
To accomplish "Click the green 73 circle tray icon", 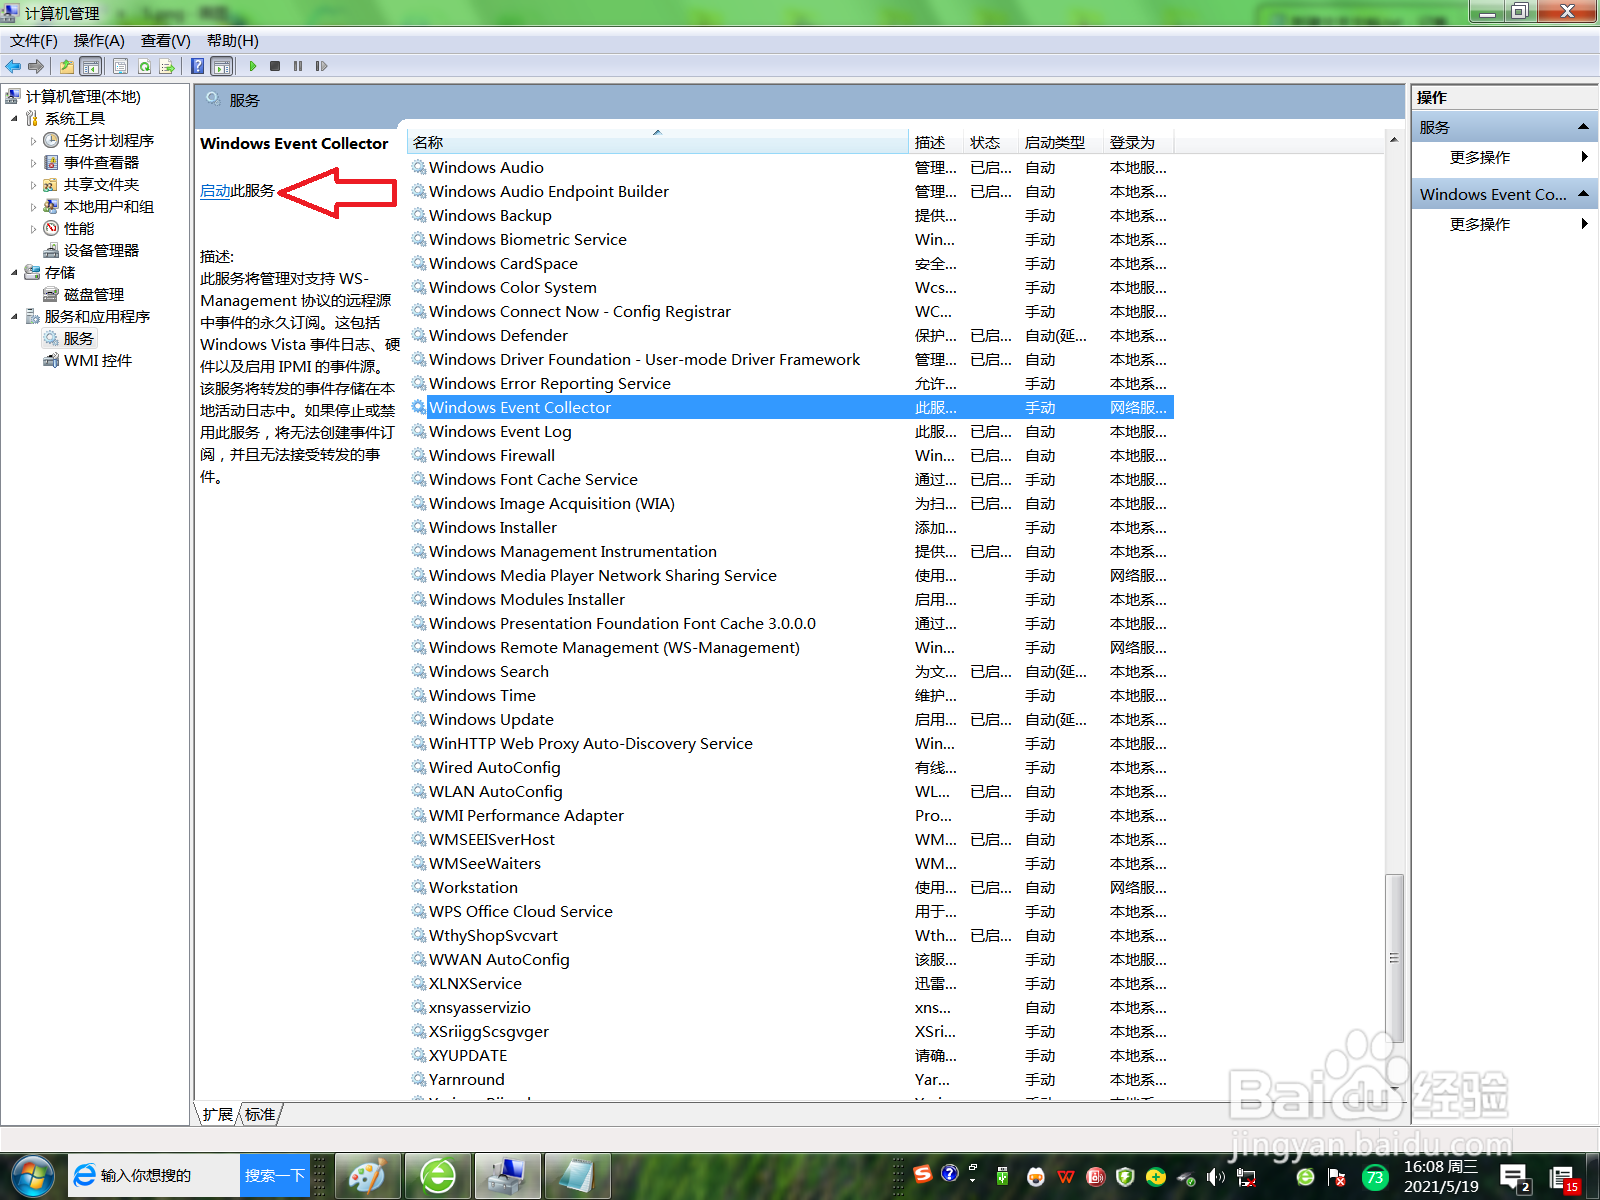I will 1375,1177.
